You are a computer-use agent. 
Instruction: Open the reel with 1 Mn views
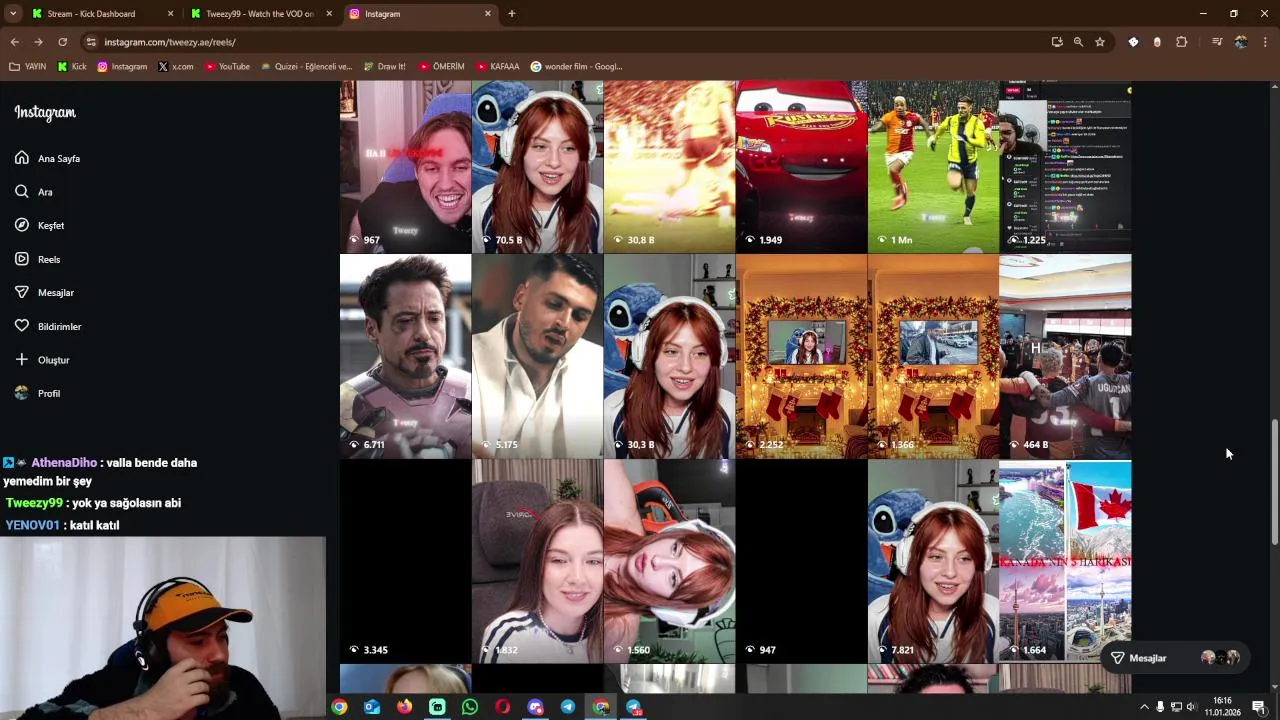coord(933,167)
